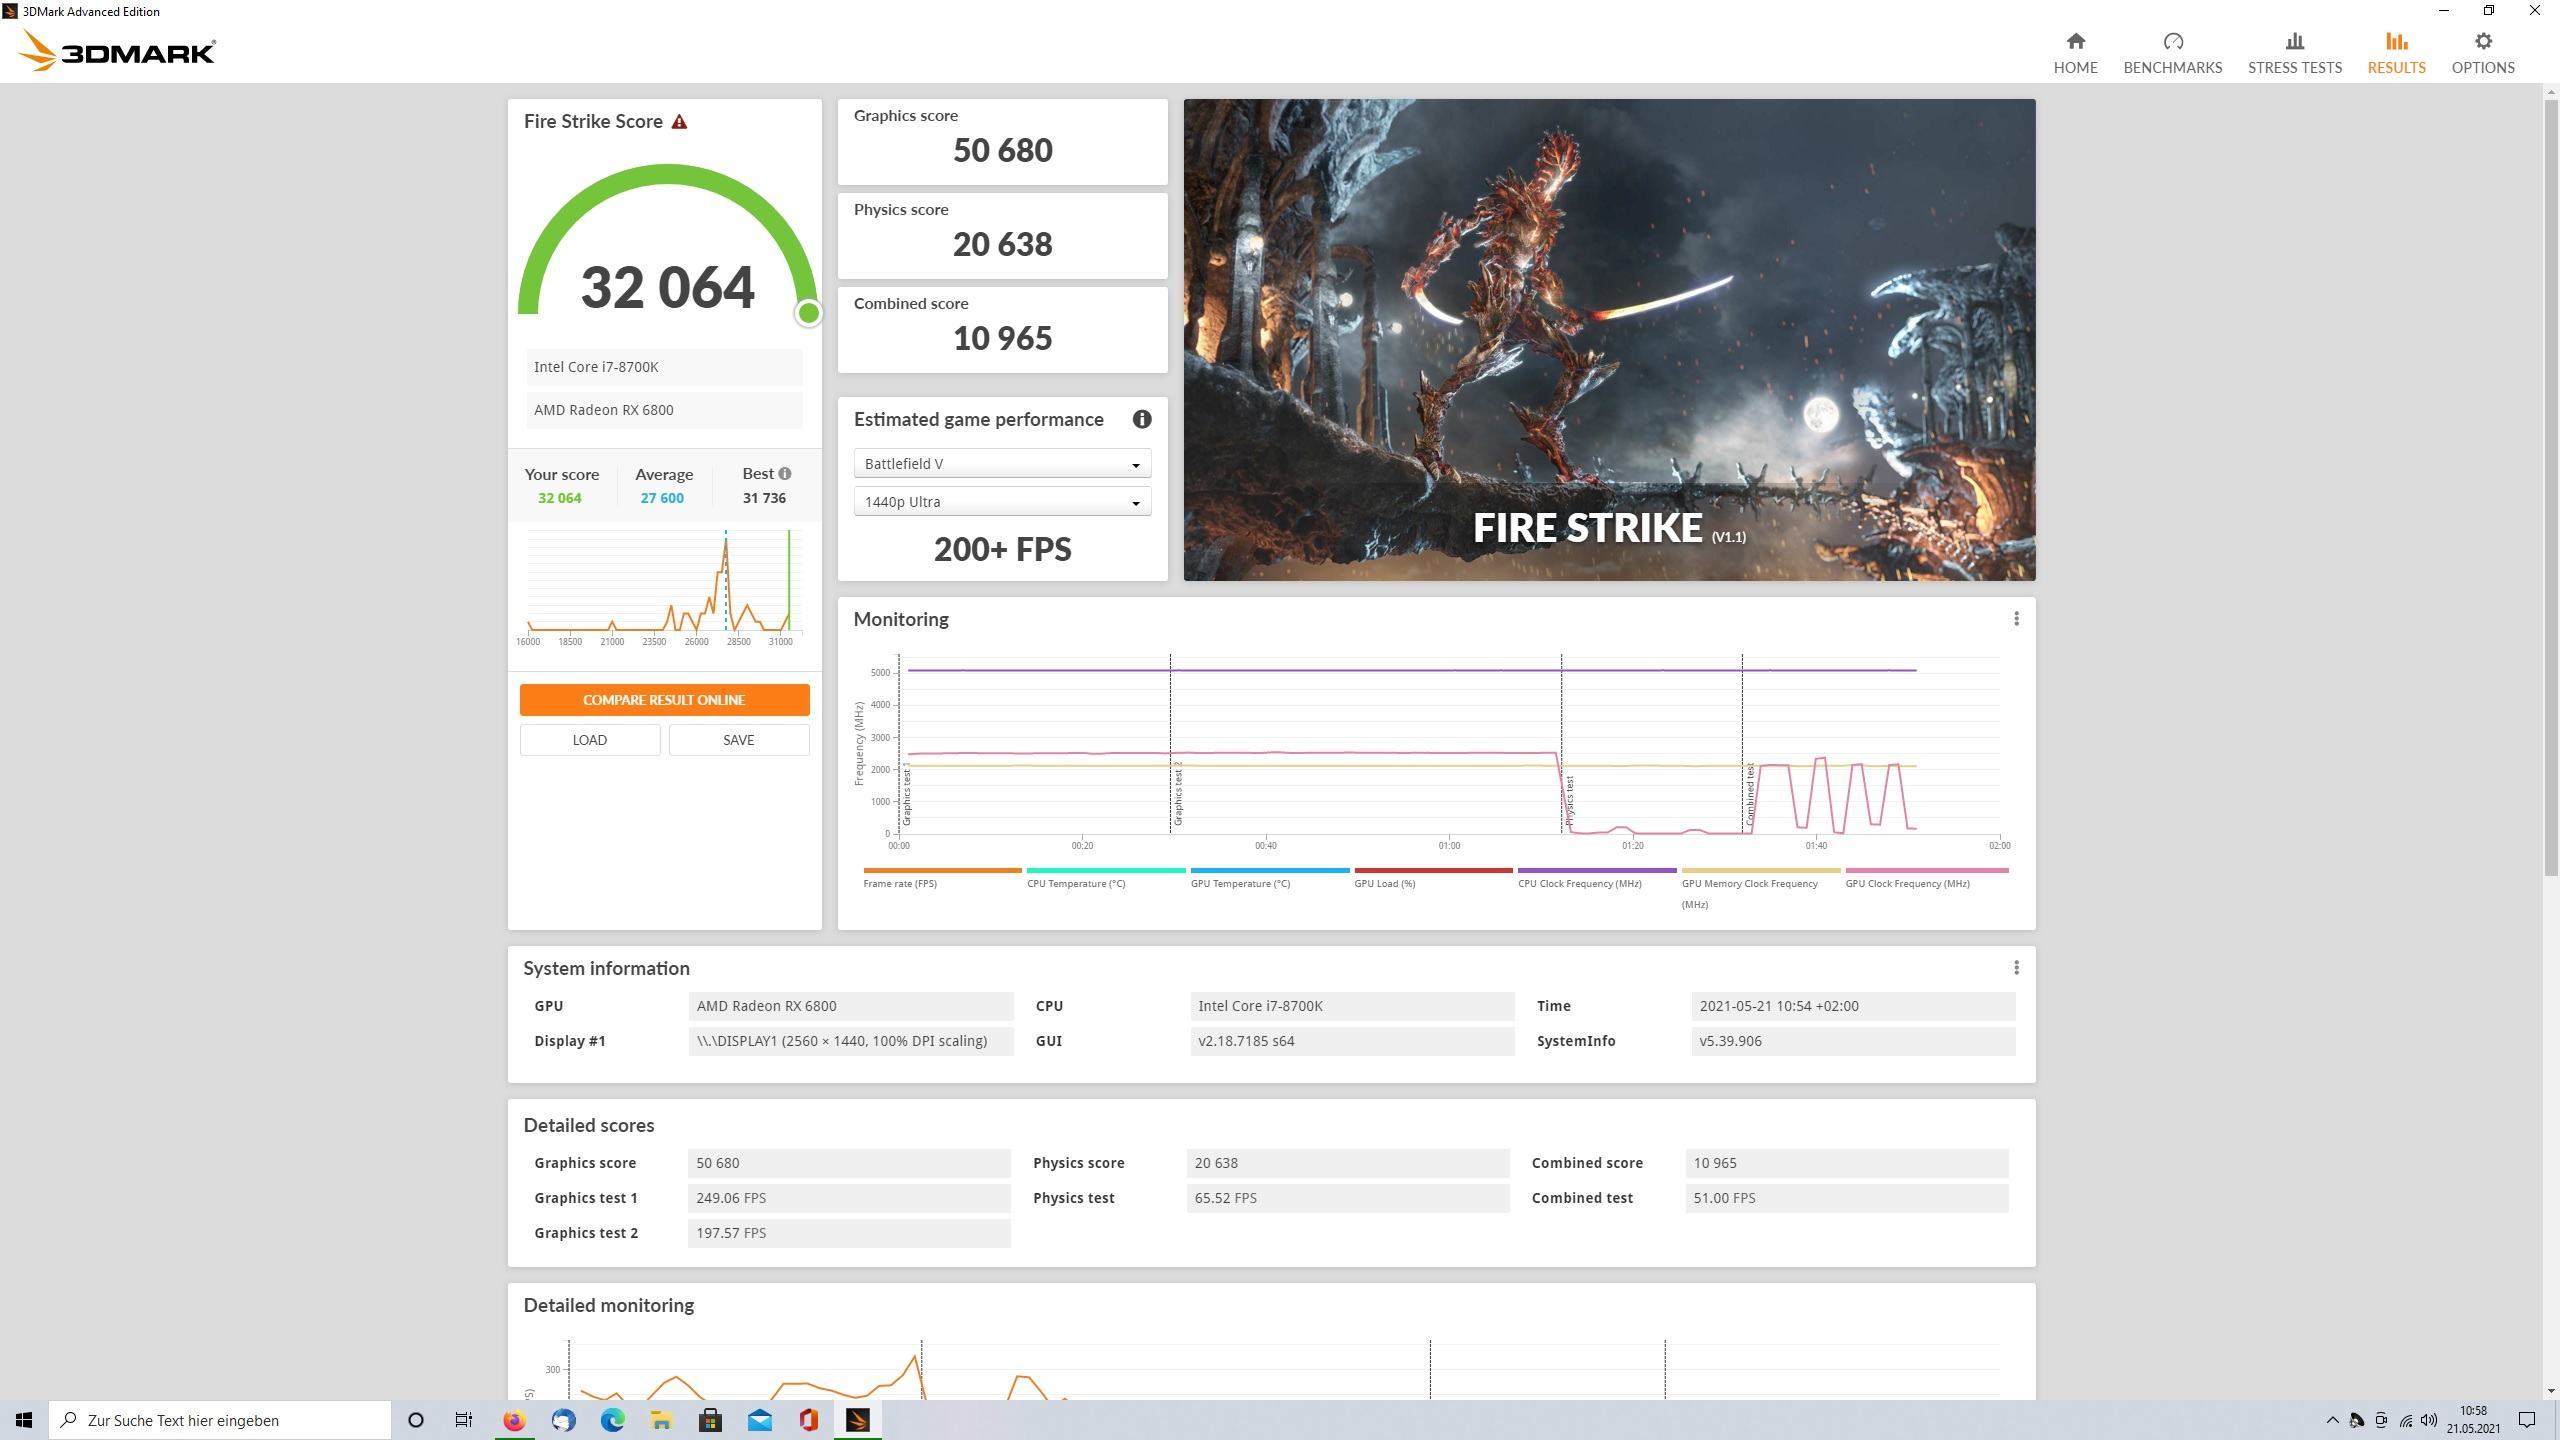
Task: Show hidden system tray icons
Action: click(x=2333, y=1420)
